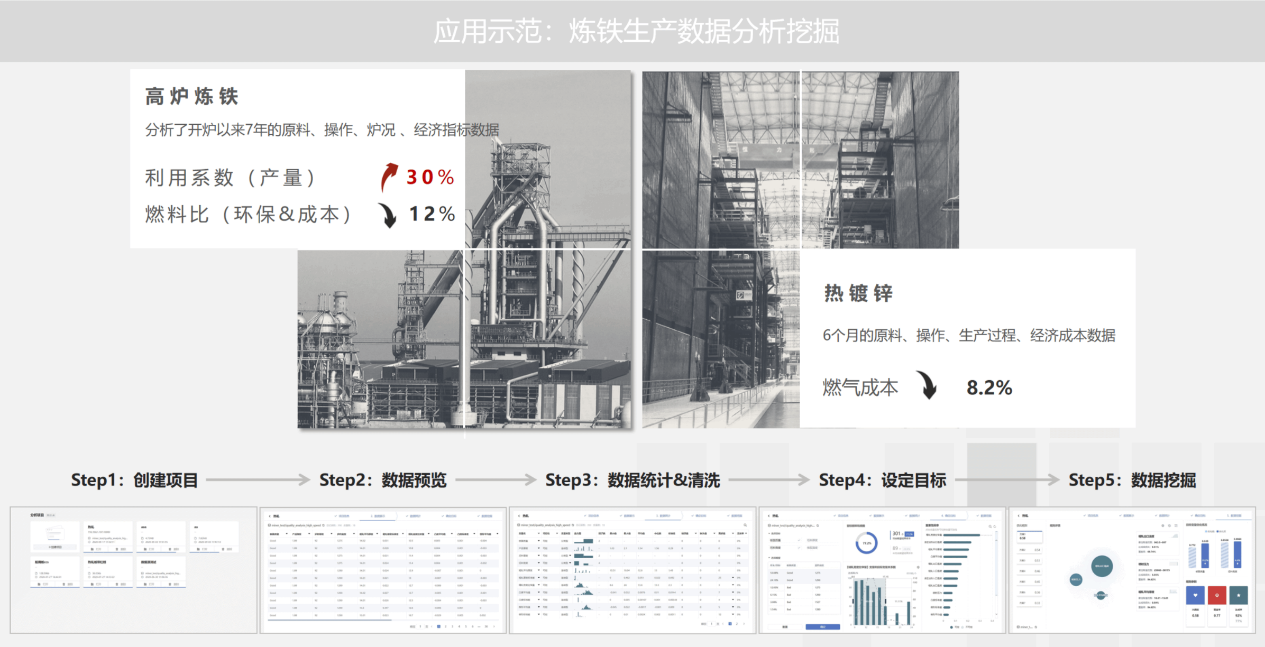
Task: Select the Step3 数据统计&清洗 heading
Action: pos(632,480)
